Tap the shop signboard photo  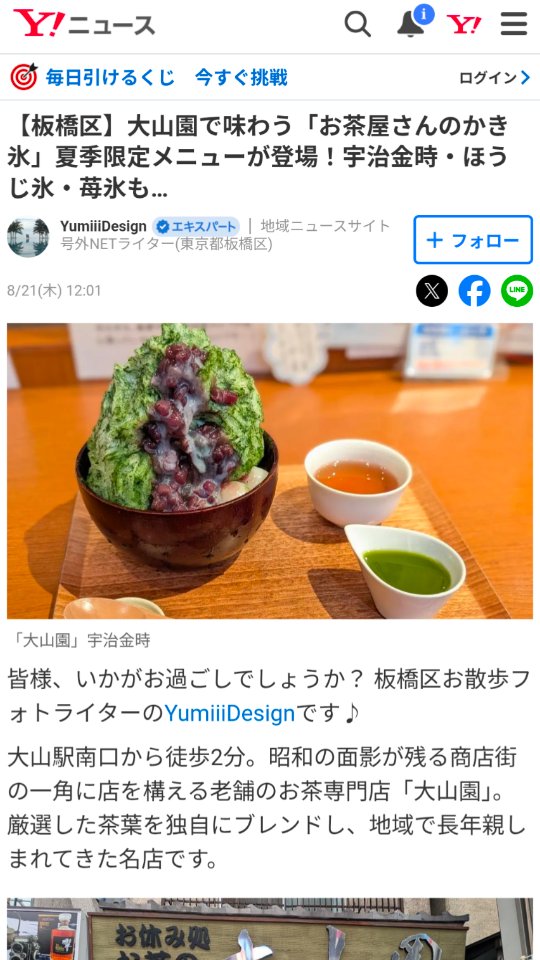[270, 929]
